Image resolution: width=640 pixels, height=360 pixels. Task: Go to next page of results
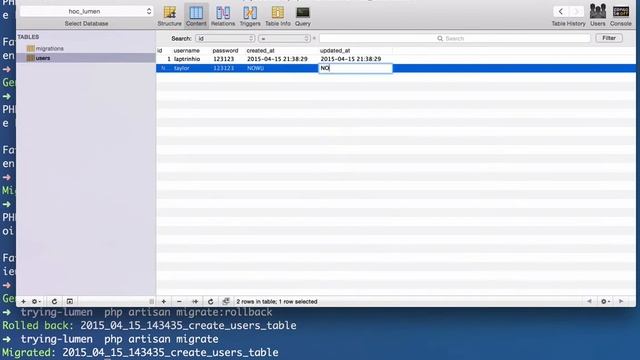click(621, 302)
